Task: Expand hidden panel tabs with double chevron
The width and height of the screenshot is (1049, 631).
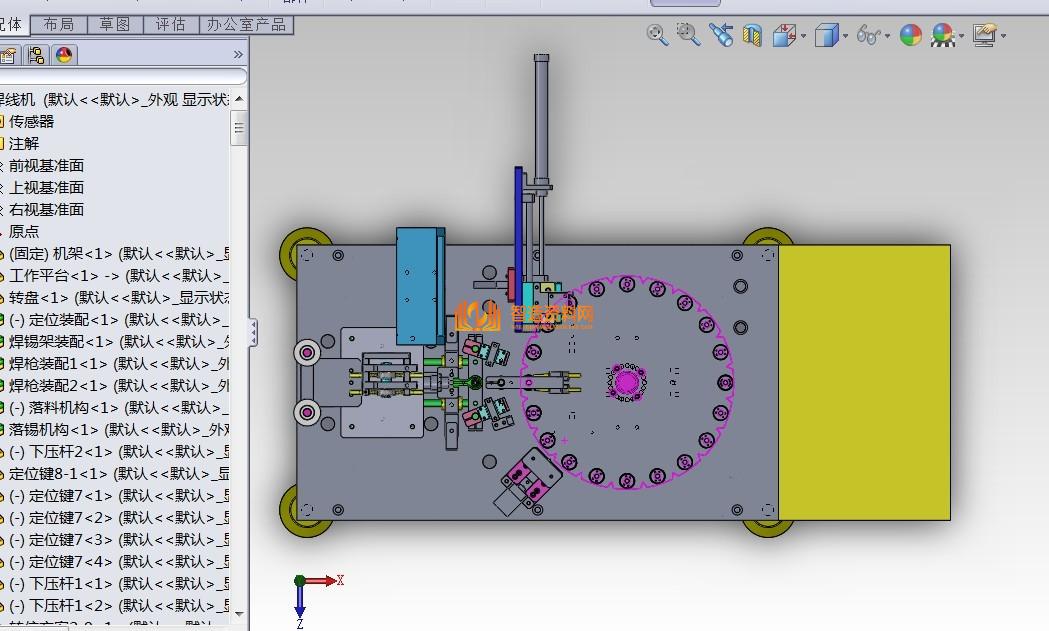Action: coord(238,55)
